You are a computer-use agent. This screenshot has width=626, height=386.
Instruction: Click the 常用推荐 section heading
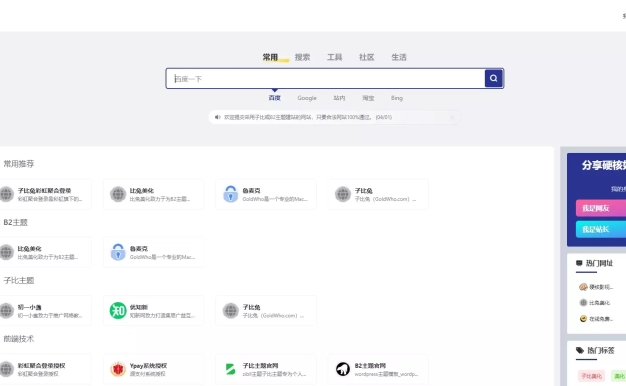tap(19, 164)
